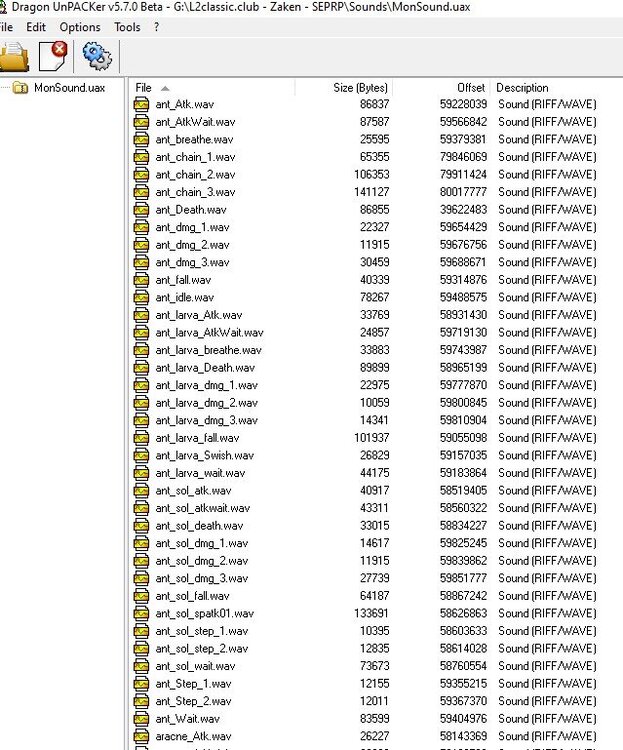Open the Options gear toolbar icon
The height and width of the screenshot is (750, 623).
click(x=96, y=56)
